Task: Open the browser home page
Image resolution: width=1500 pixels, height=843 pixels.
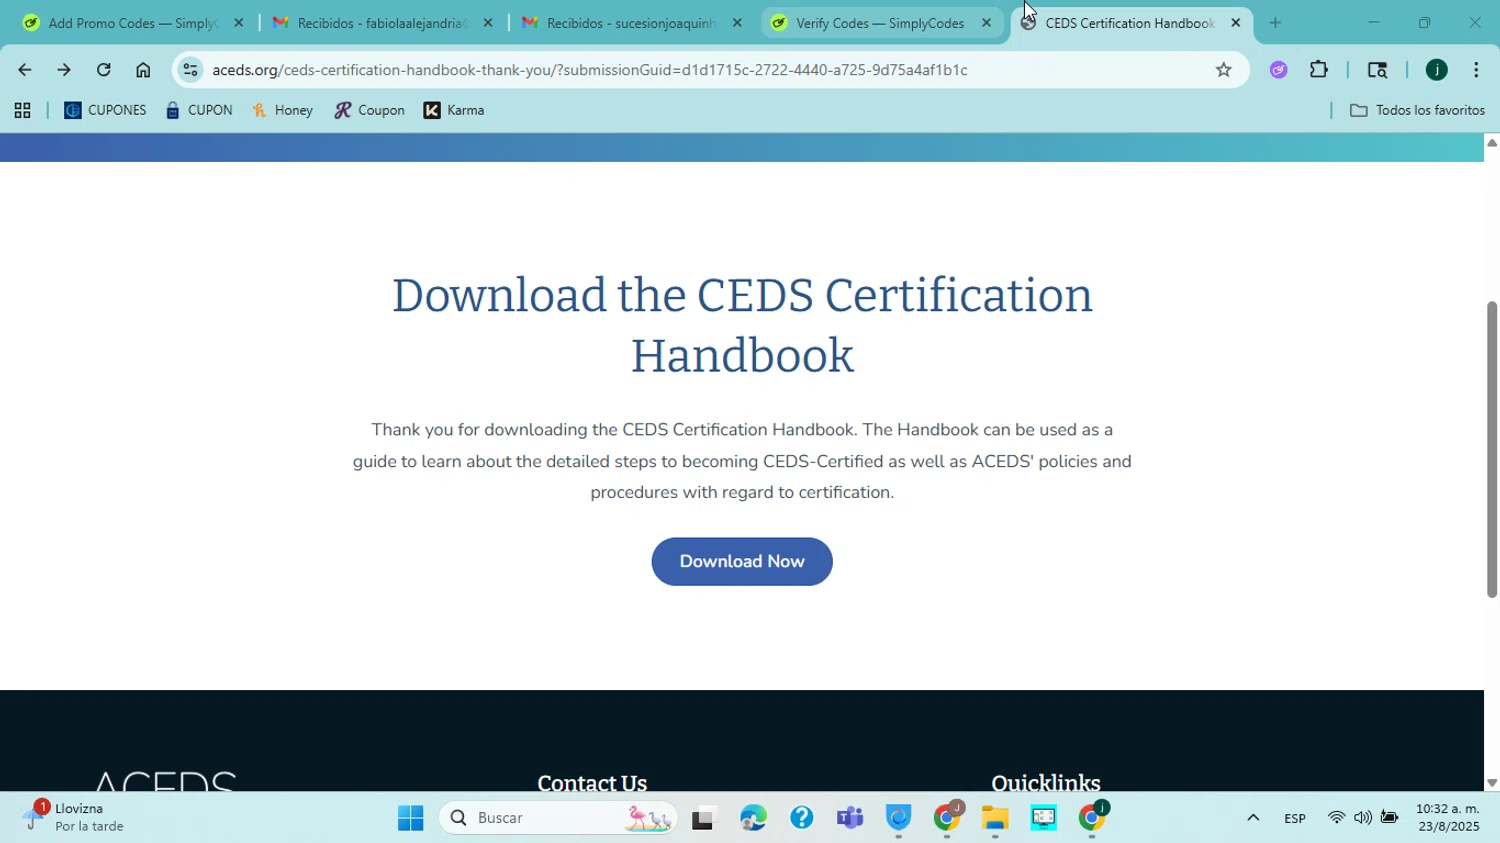Action: click(x=143, y=70)
